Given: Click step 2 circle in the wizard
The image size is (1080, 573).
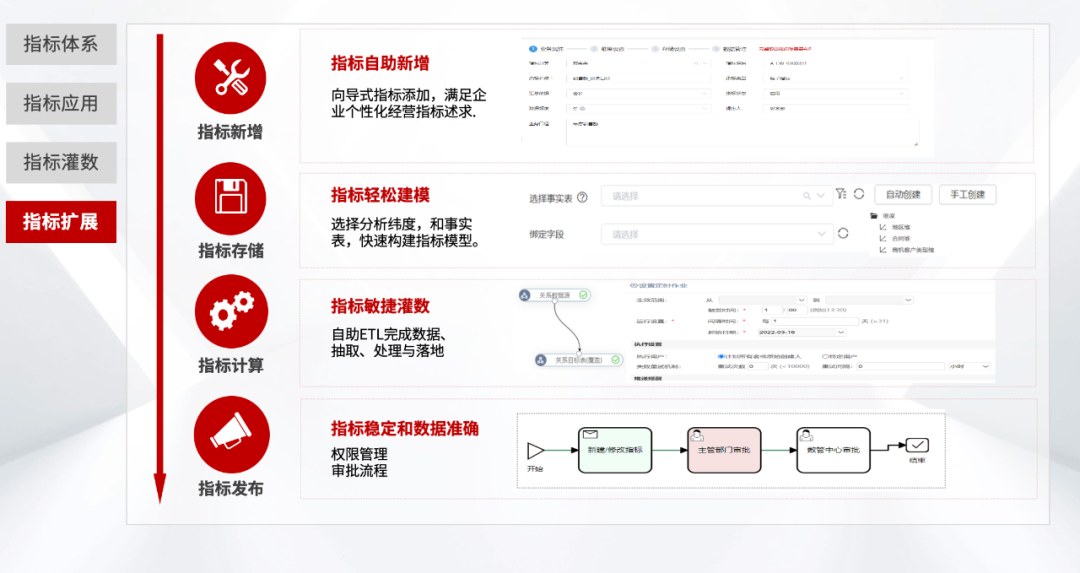Looking at the screenshot, I should [x=594, y=49].
